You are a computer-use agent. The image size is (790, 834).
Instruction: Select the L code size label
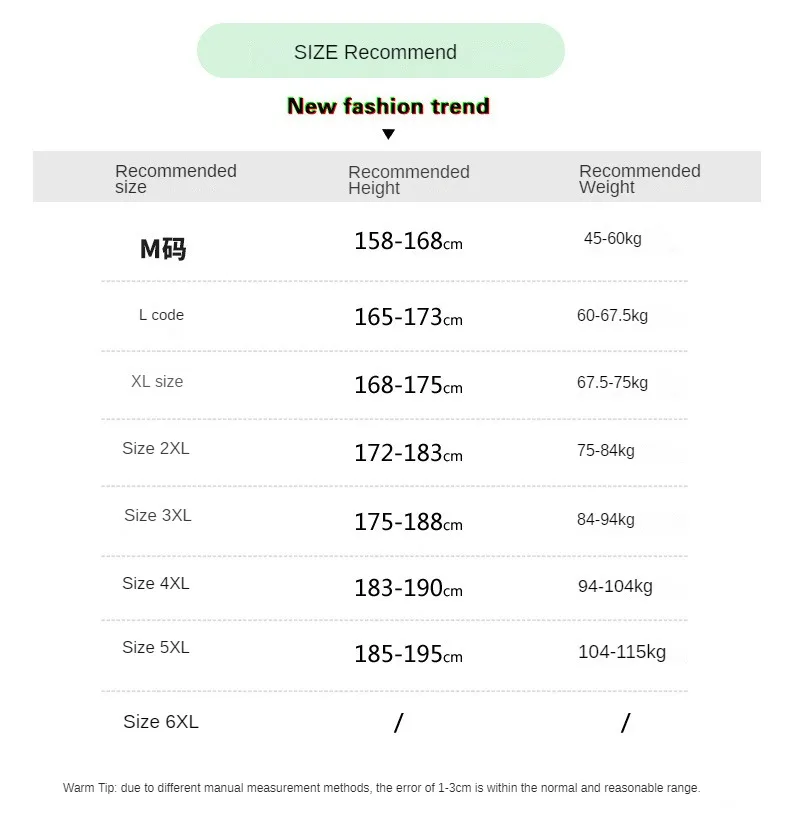(x=161, y=315)
